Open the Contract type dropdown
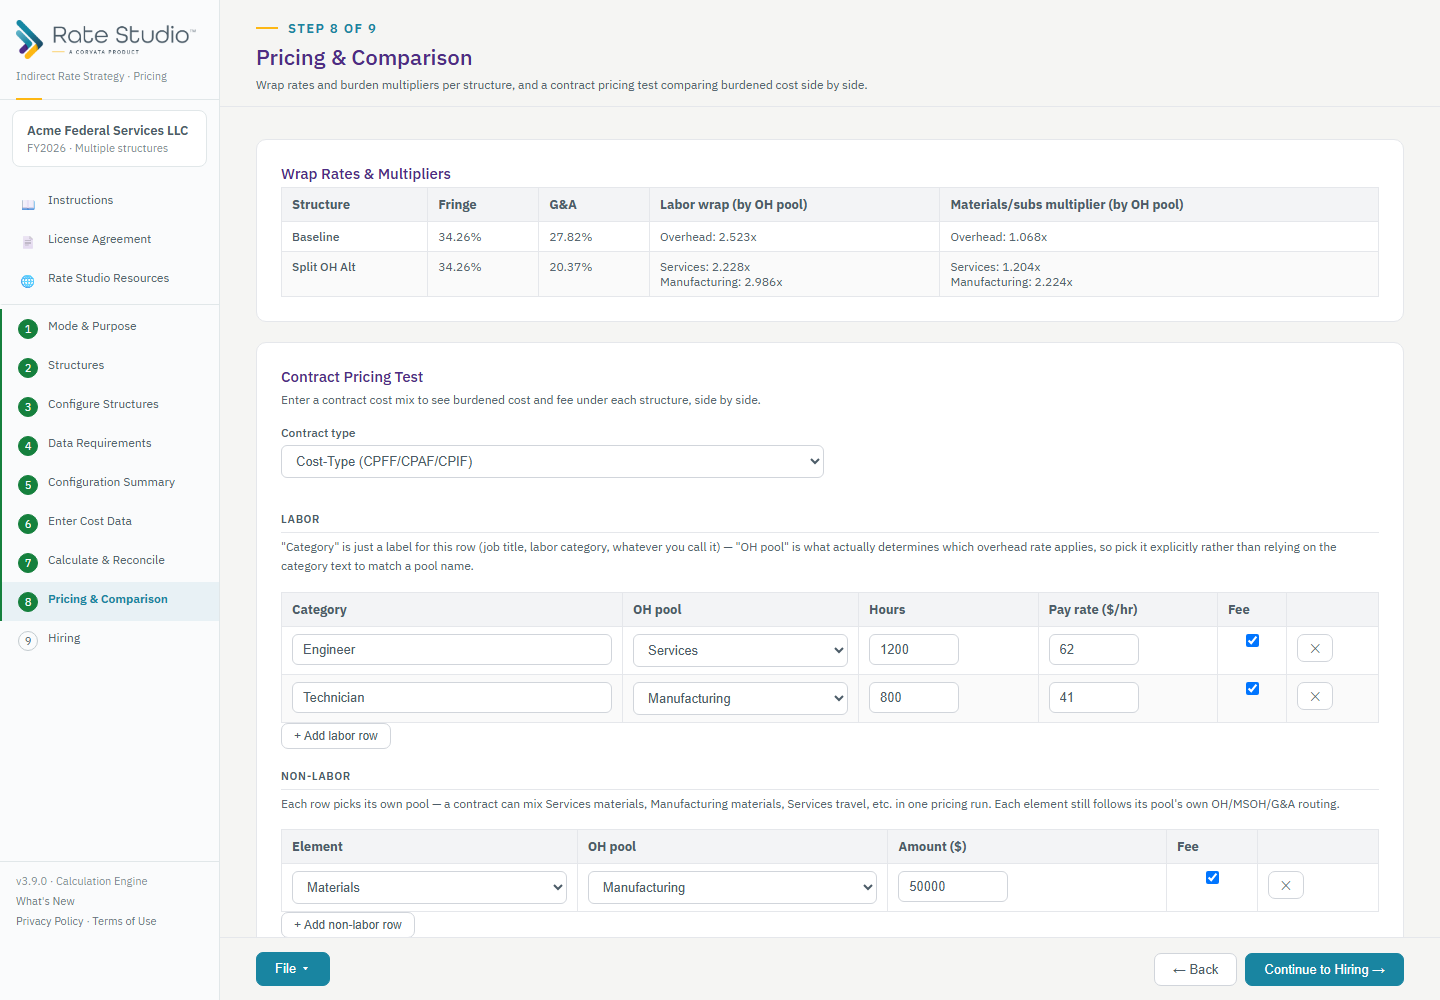 tap(552, 461)
